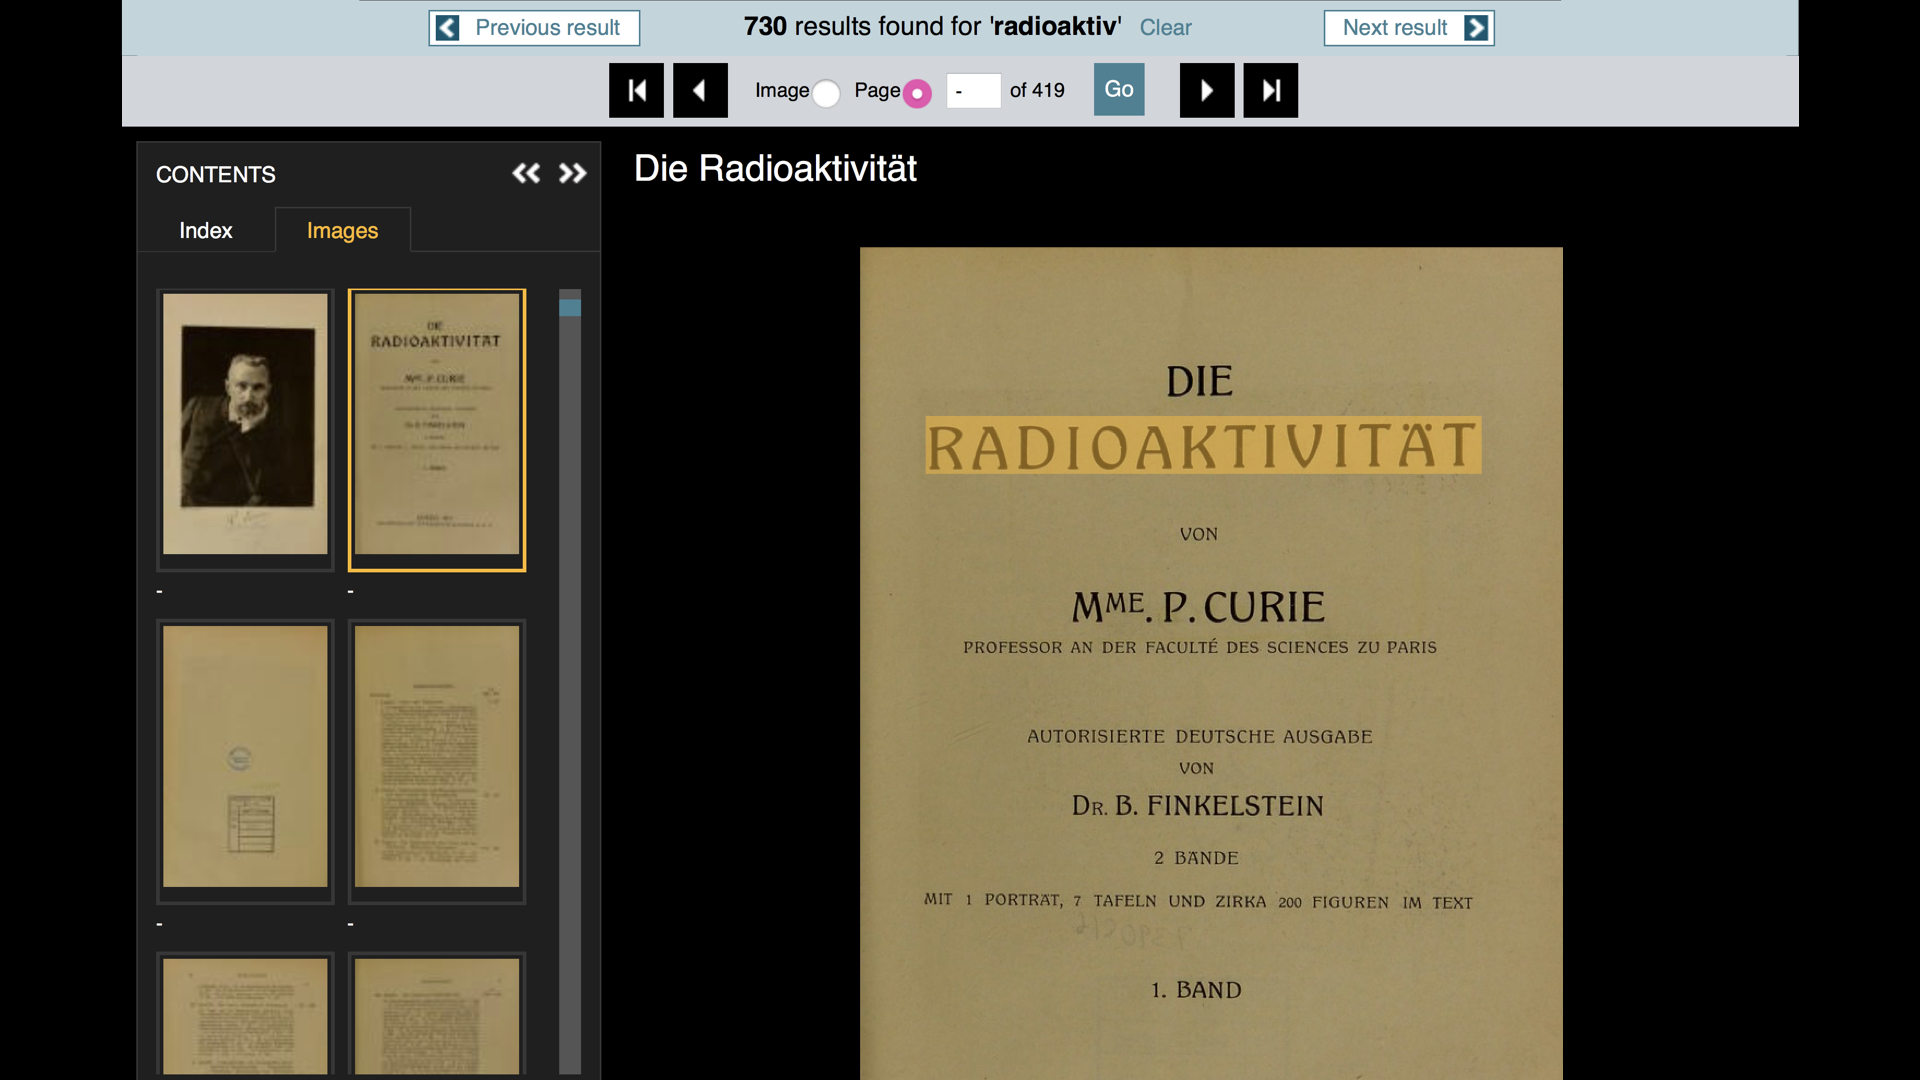This screenshot has width=1920, height=1080.
Task: Open the Curie portrait thumbnail
Action: (x=245, y=425)
